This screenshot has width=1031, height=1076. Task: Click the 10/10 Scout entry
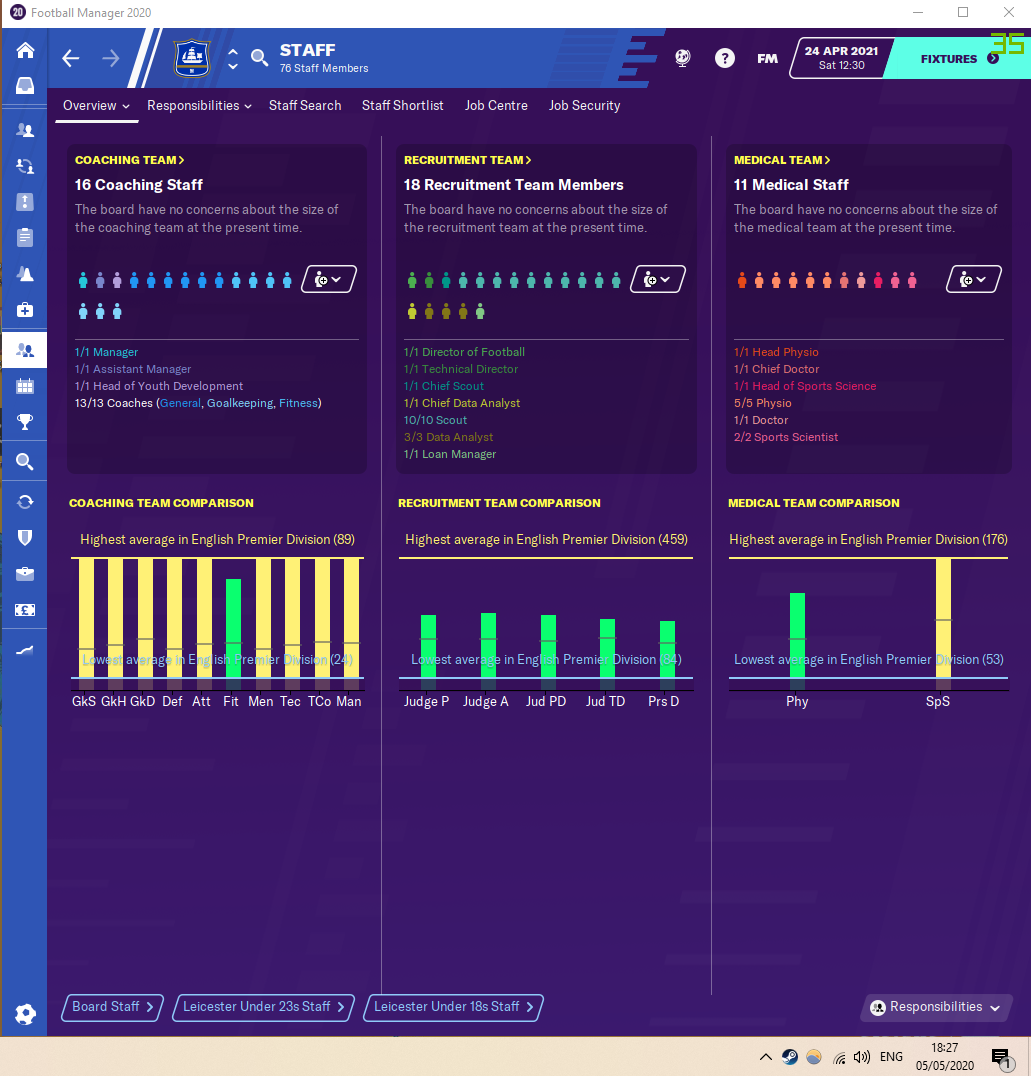click(435, 420)
